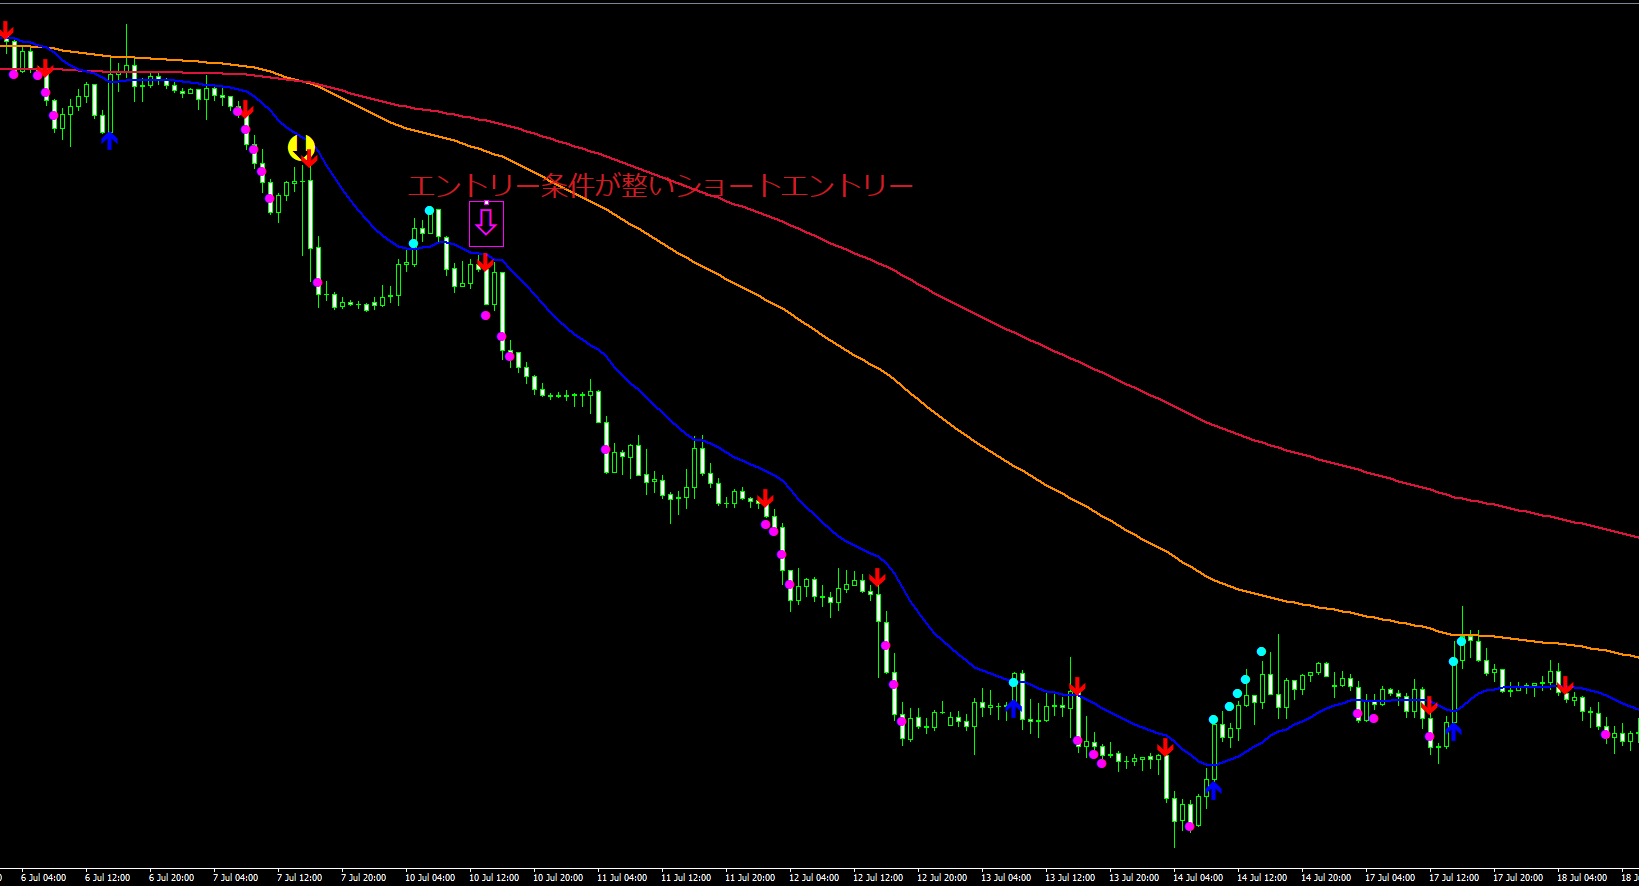The image size is (1639, 886).
Task: Click the "18 Jul 04:00" time axis label
Action: [1582, 878]
